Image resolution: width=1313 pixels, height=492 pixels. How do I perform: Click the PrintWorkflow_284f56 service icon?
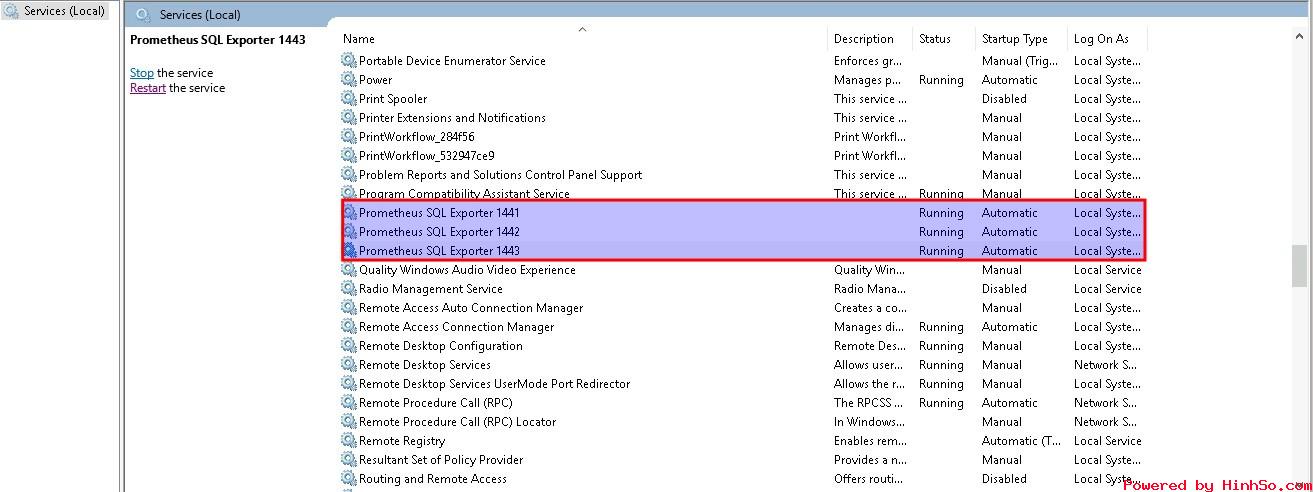[348, 137]
